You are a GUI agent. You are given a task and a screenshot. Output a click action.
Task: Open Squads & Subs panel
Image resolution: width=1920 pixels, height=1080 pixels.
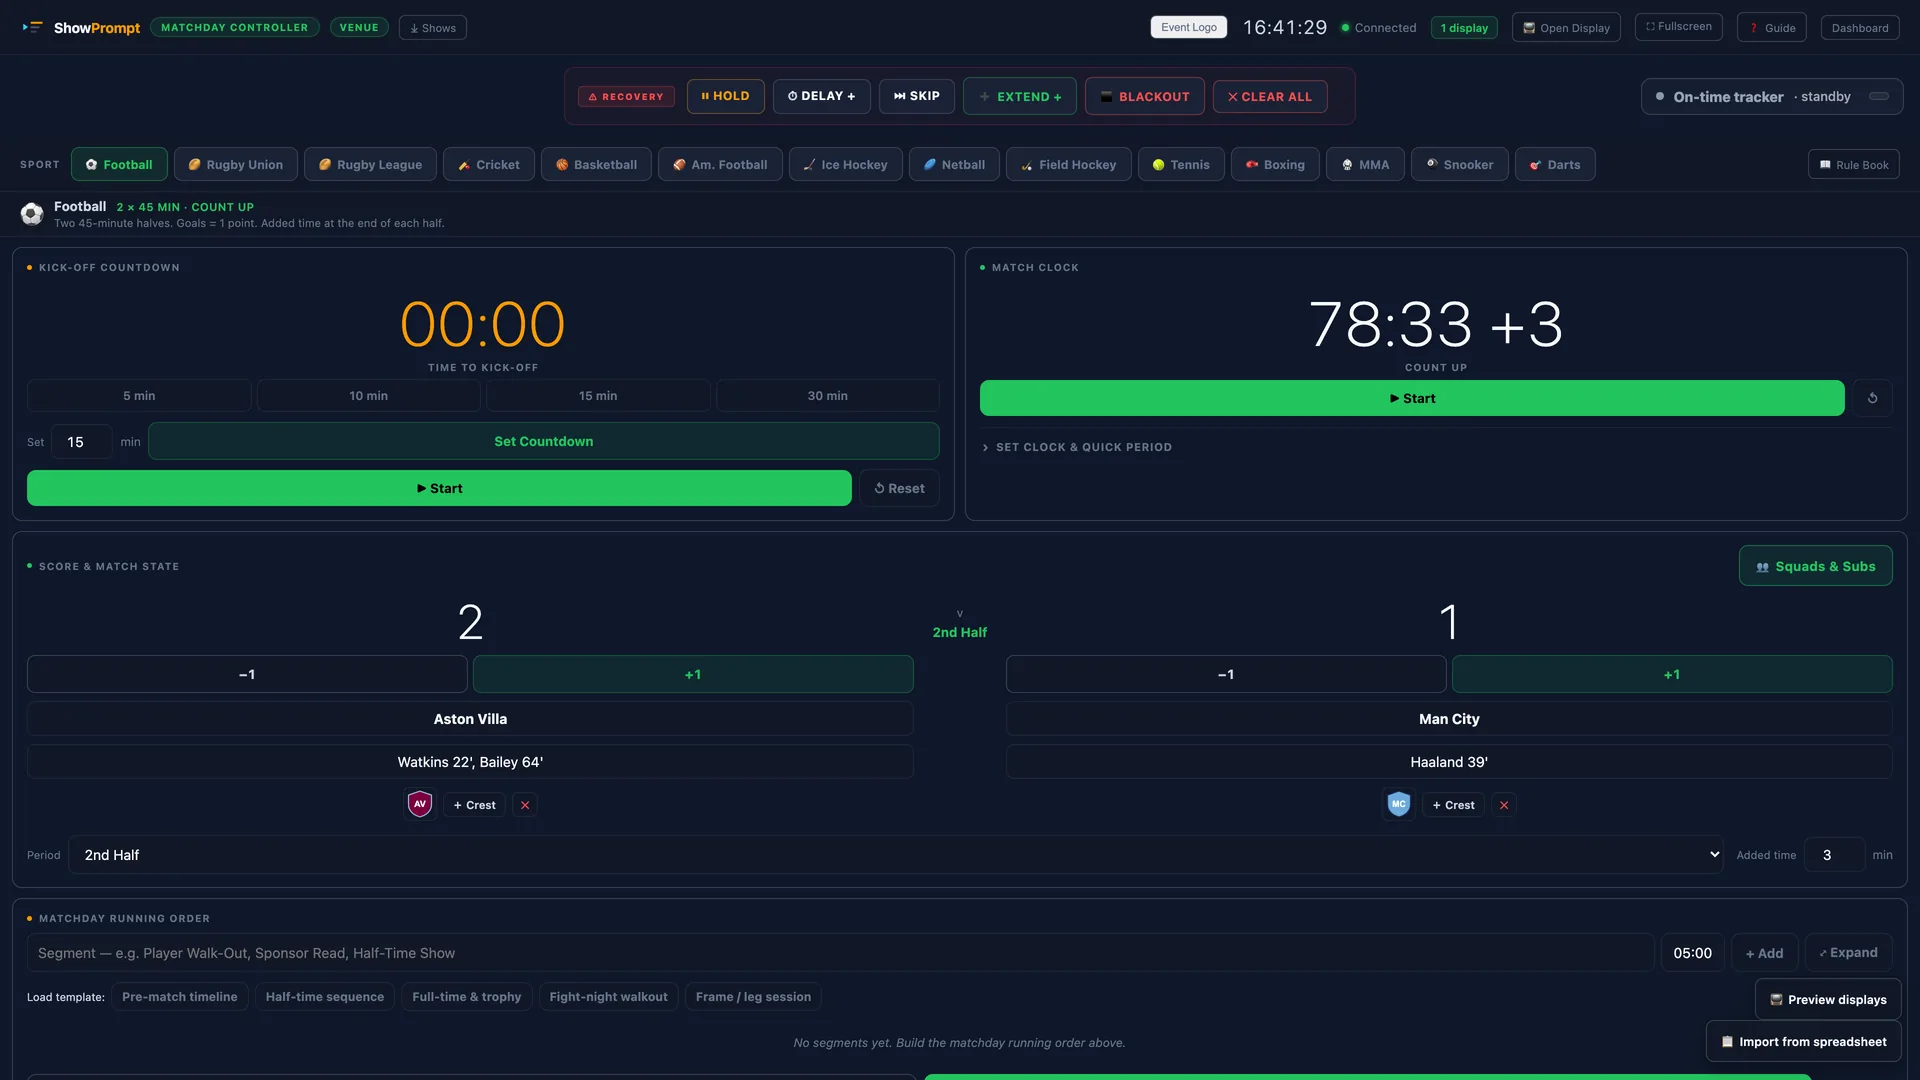tap(1815, 566)
